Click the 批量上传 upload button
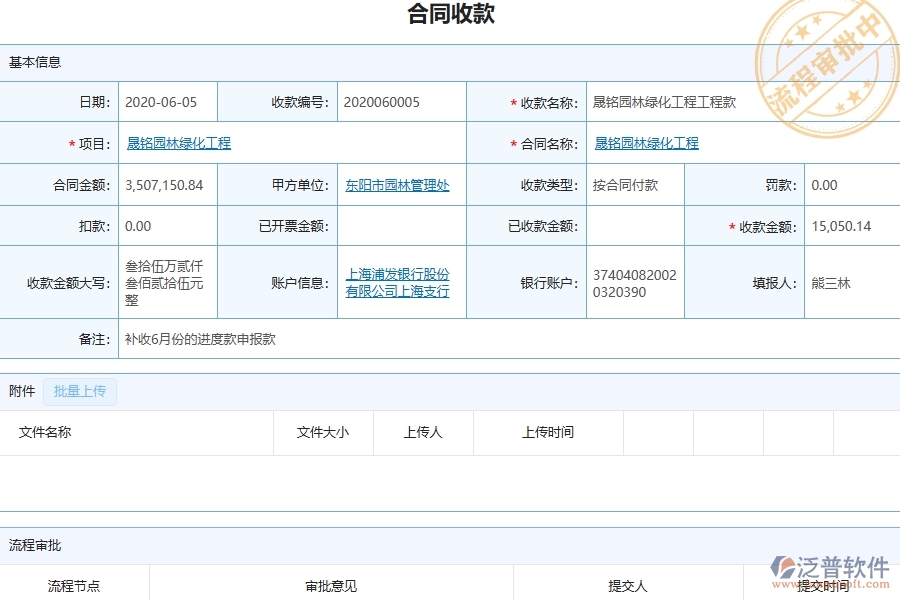The image size is (900, 600). 80,391
